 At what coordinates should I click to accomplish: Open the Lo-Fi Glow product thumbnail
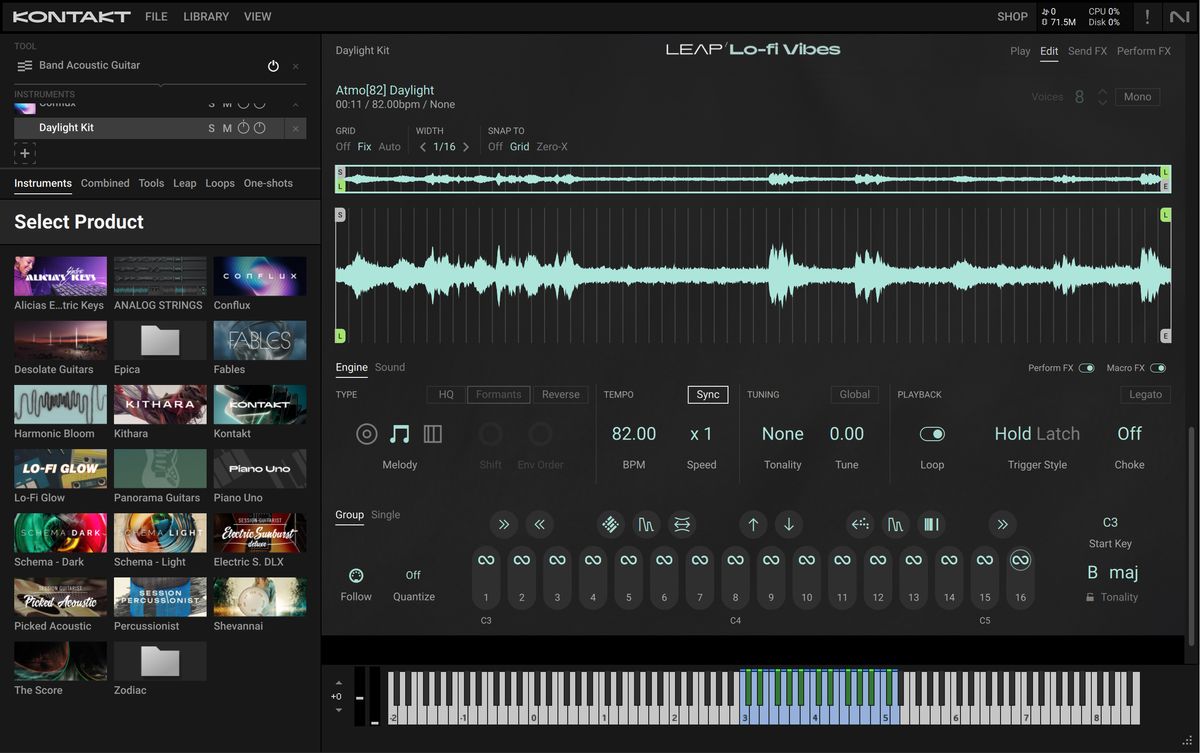click(x=59, y=468)
